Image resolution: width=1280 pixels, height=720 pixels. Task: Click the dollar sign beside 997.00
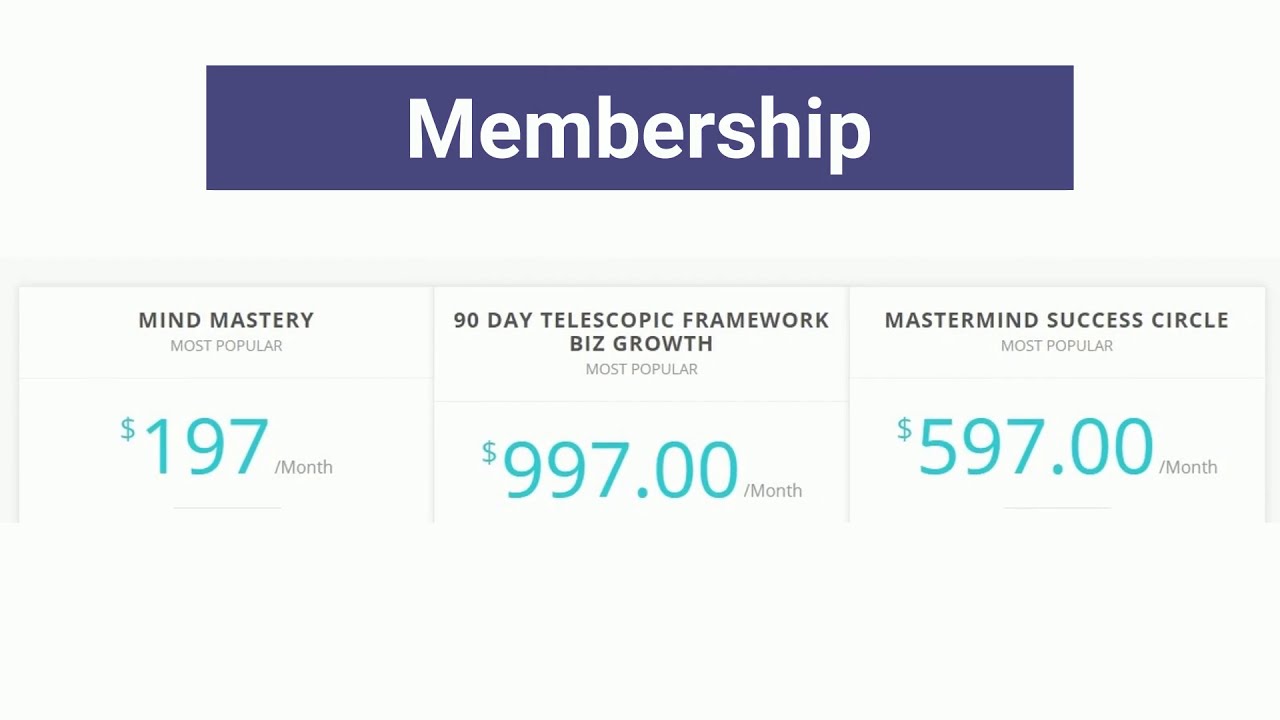tap(488, 453)
